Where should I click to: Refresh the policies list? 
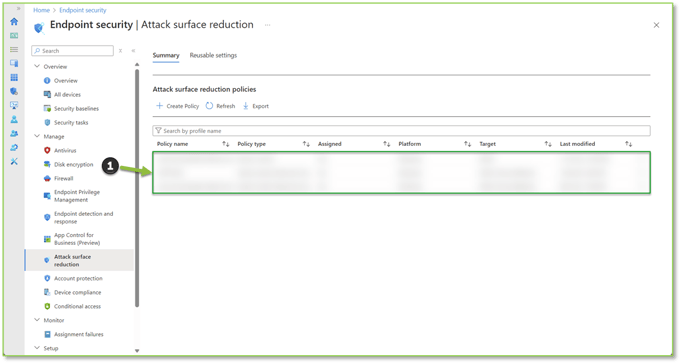pos(220,106)
